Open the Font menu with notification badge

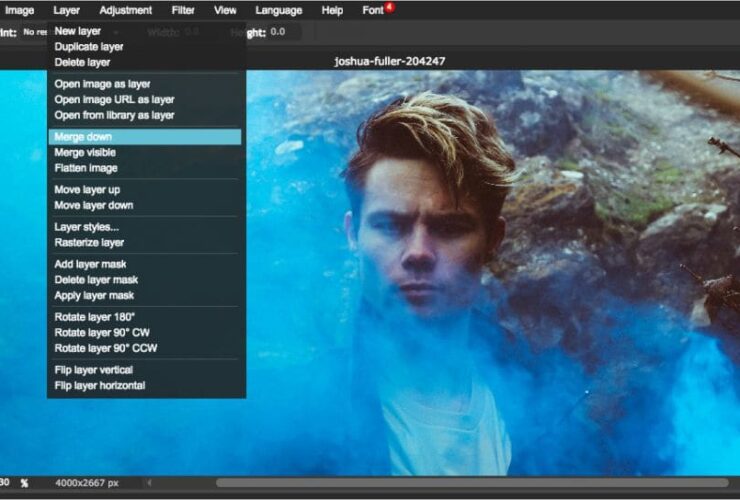[377, 10]
